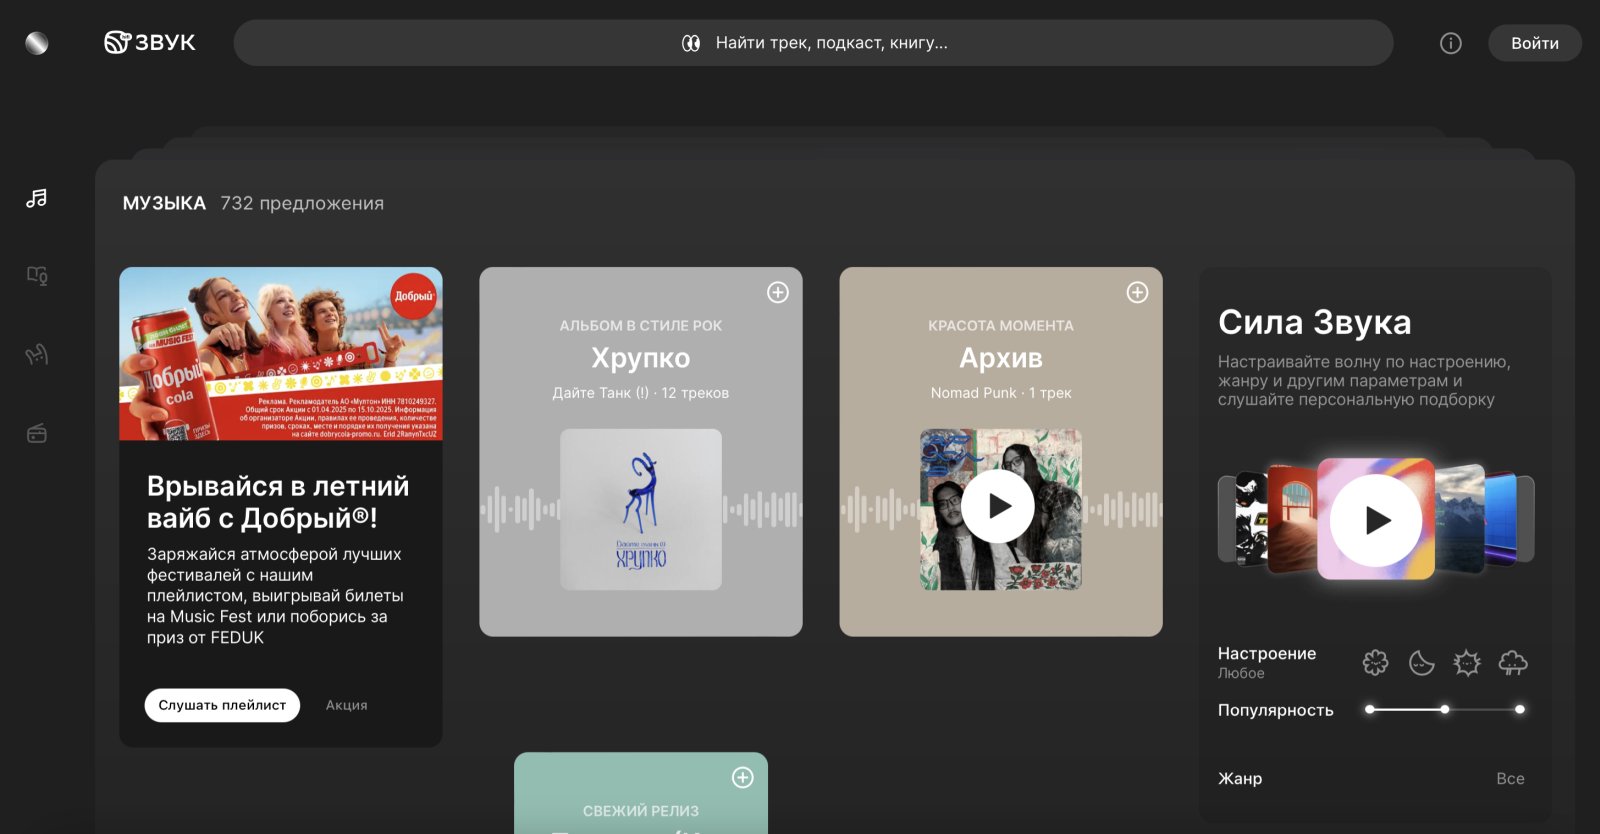Click the Nomad Punk artist text

973,393
